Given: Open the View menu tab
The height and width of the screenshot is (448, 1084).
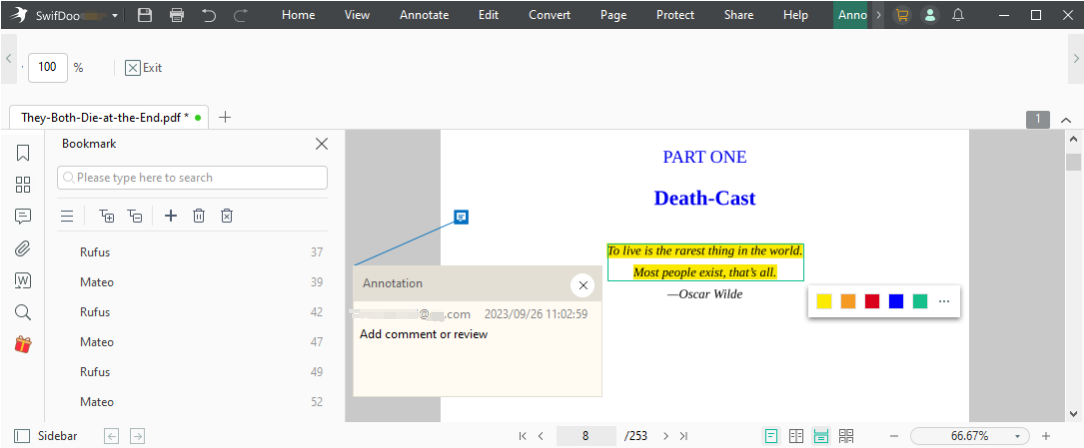Looking at the screenshot, I should point(357,15).
